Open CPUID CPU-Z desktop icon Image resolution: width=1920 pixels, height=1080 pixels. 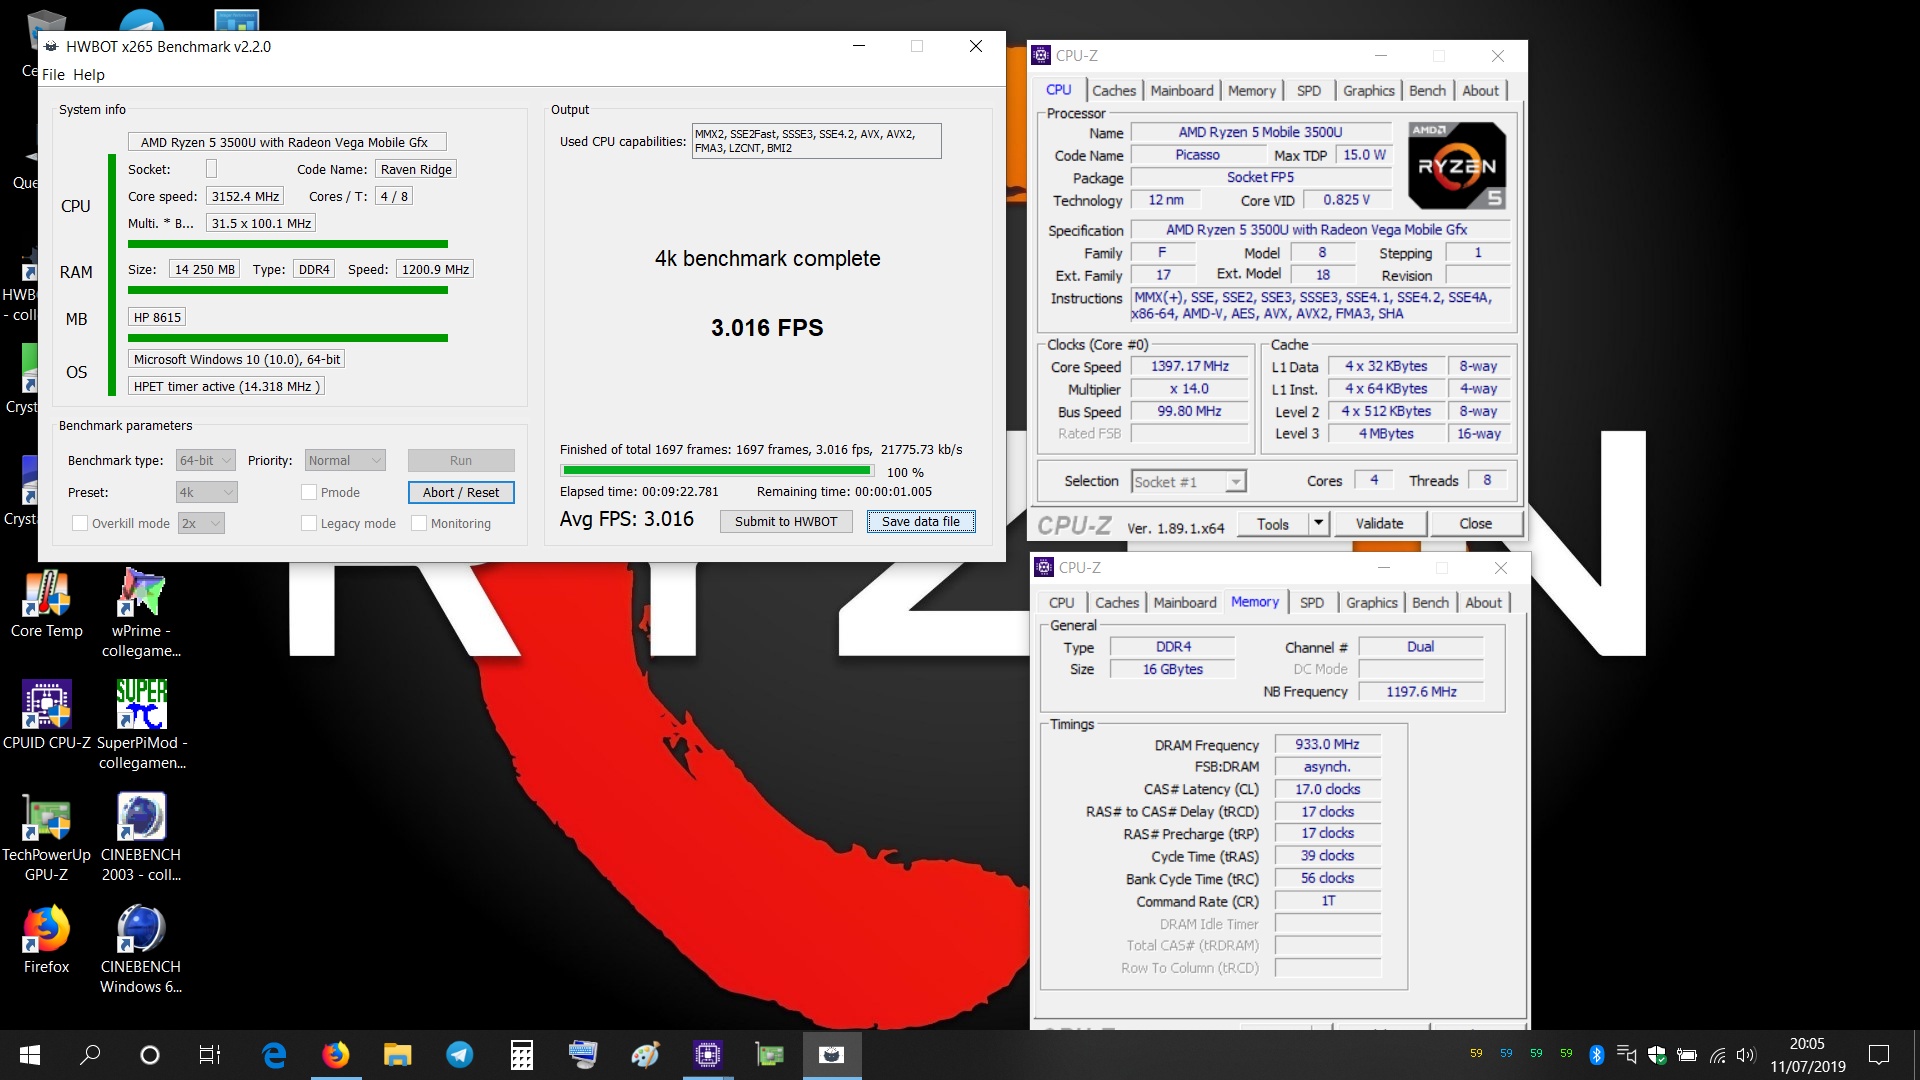[46, 715]
